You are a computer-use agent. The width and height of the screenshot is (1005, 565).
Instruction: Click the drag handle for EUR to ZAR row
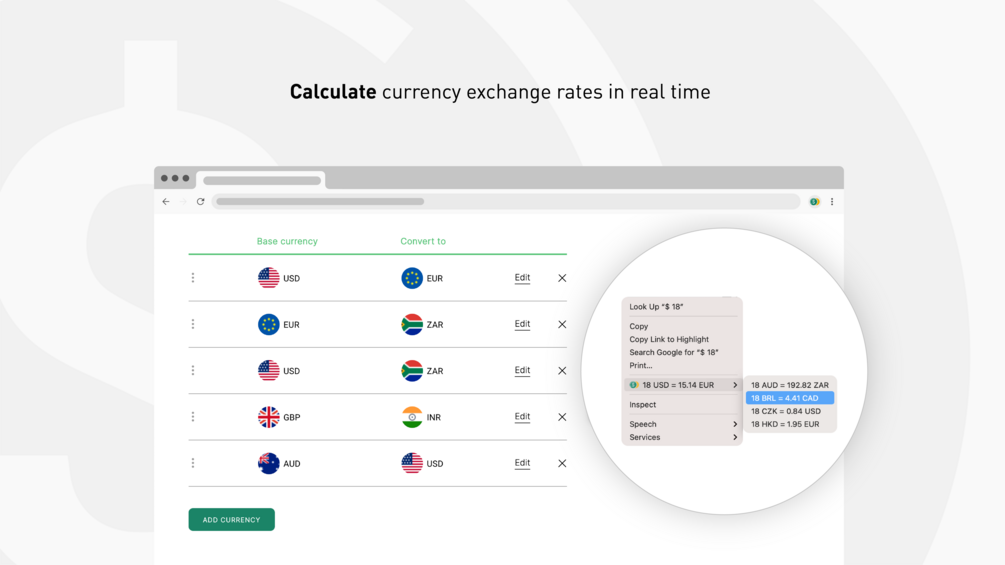[193, 324]
